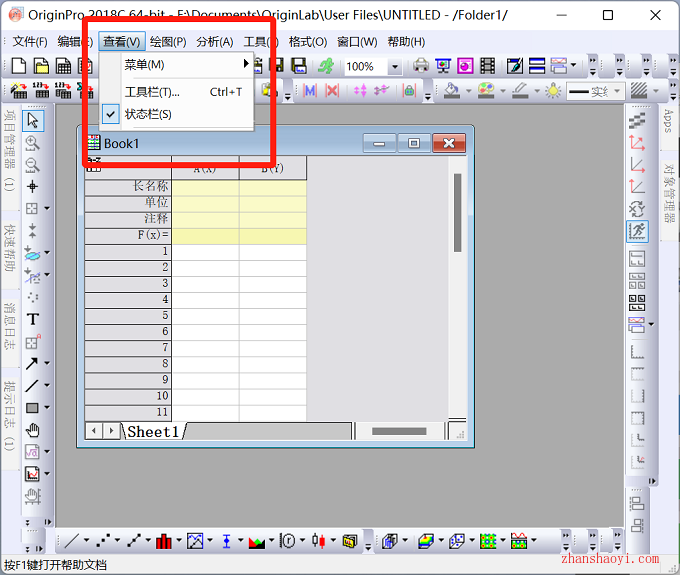Image resolution: width=680 pixels, height=575 pixels.
Task: Click the Box/stock chart icon
Action: 319,540
